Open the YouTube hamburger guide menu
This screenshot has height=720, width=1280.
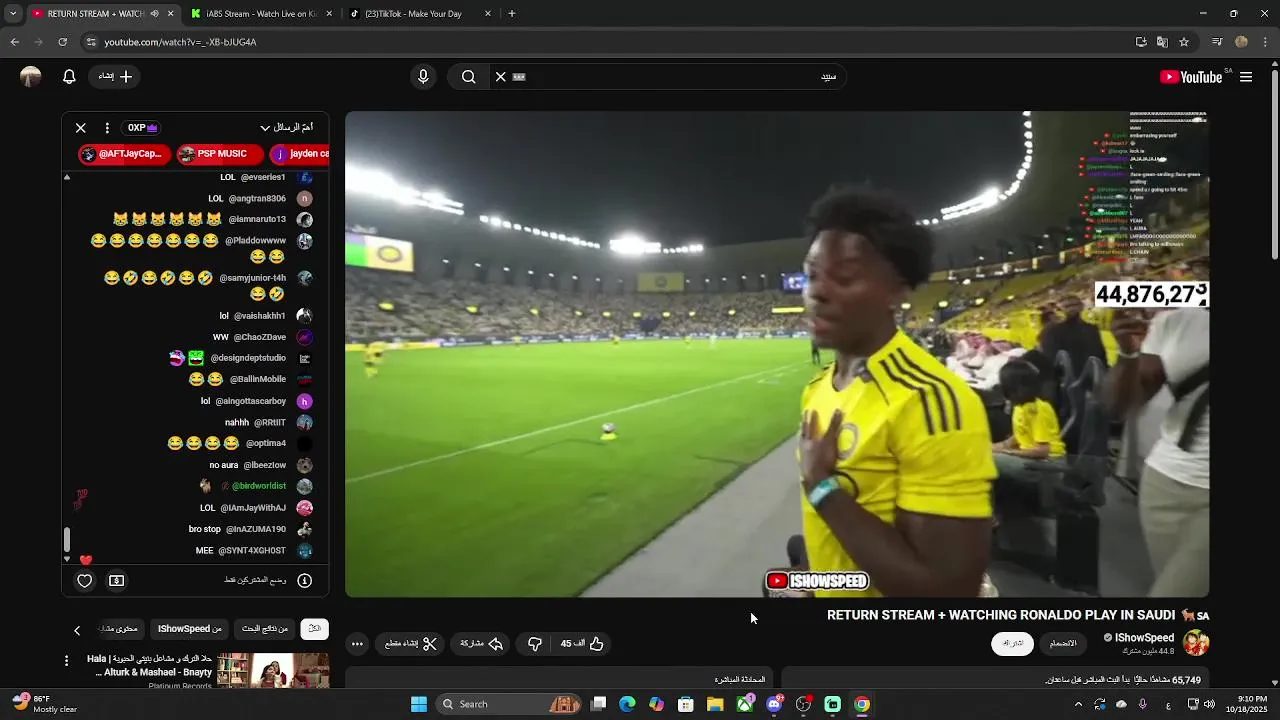1246,77
